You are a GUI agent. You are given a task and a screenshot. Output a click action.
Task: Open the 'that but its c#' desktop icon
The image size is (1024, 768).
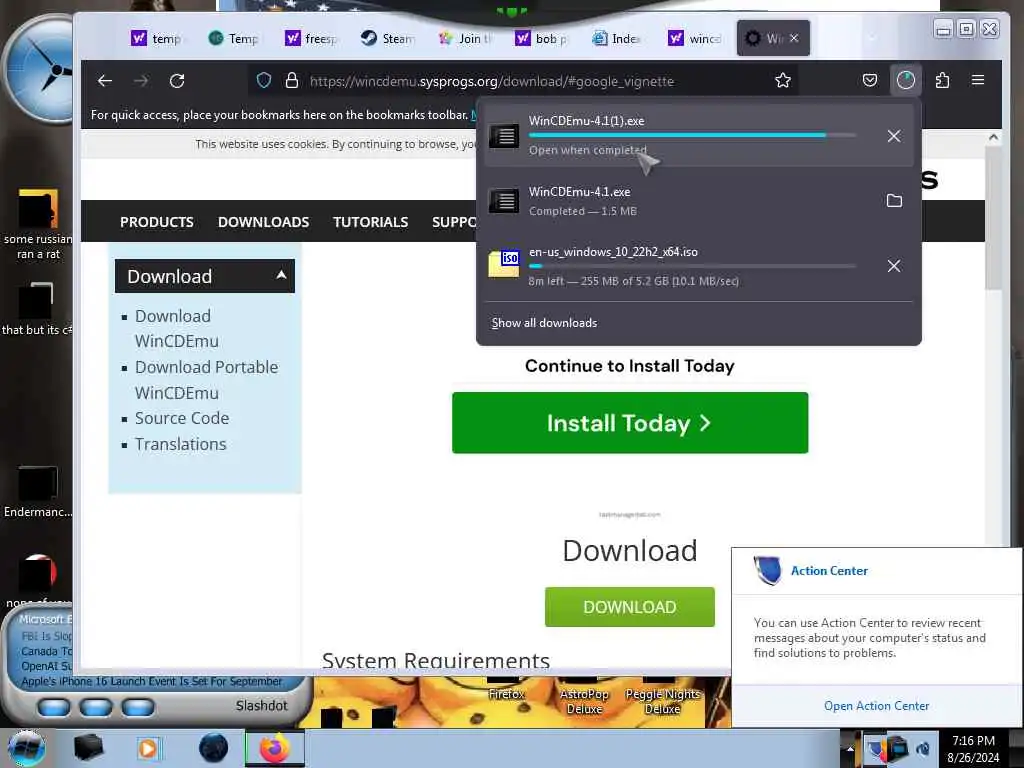(37, 310)
